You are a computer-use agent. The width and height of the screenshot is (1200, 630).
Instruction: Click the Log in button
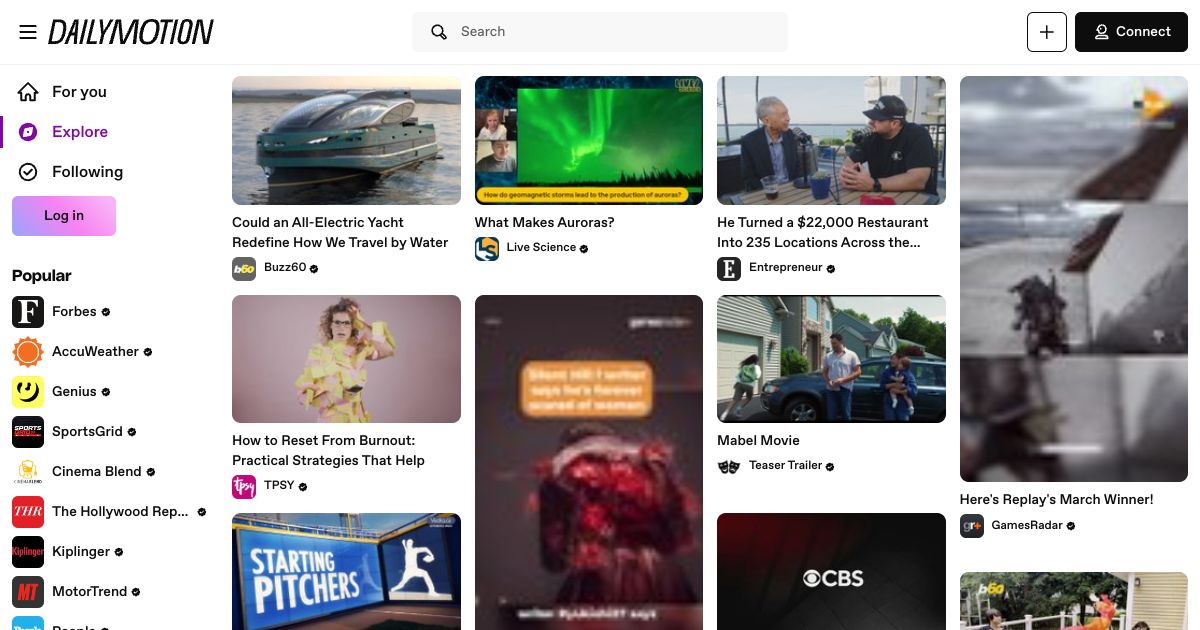point(64,216)
